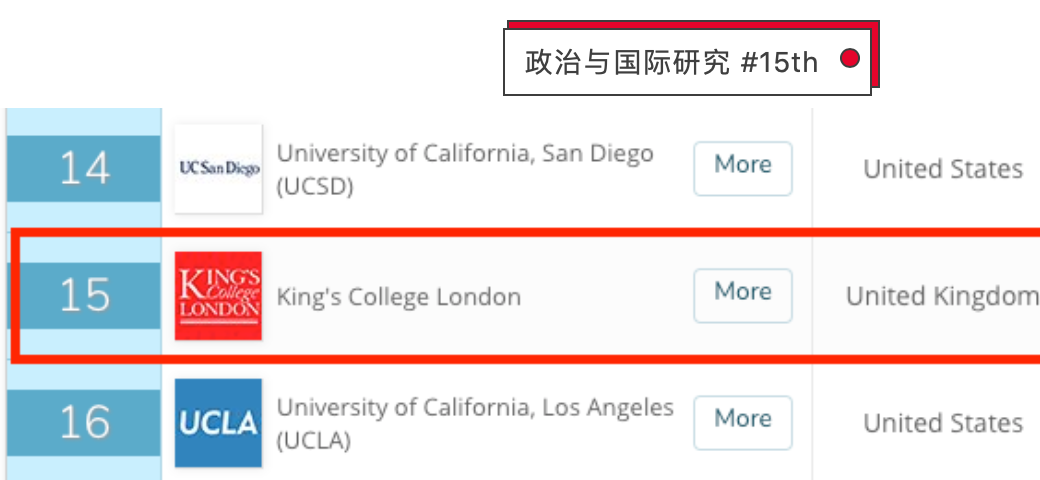Click the (UCLA) abbreviation text

[313, 440]
